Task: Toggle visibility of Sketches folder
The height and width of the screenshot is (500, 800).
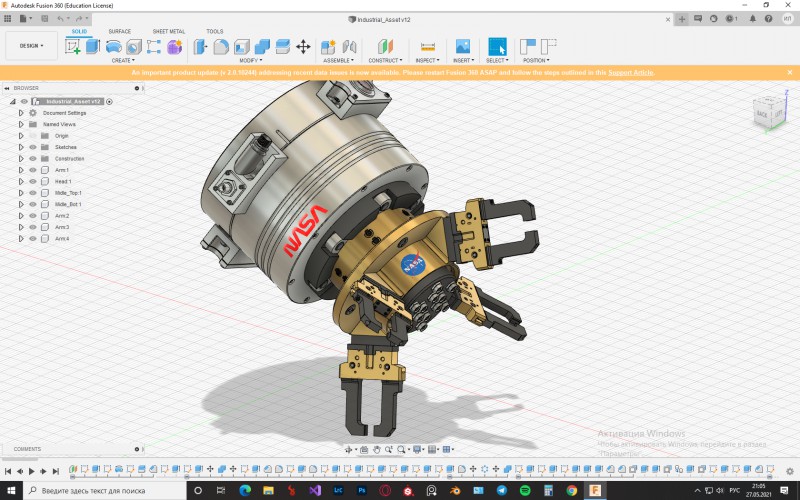Action: pyautogui.click(x=32, y=147)
